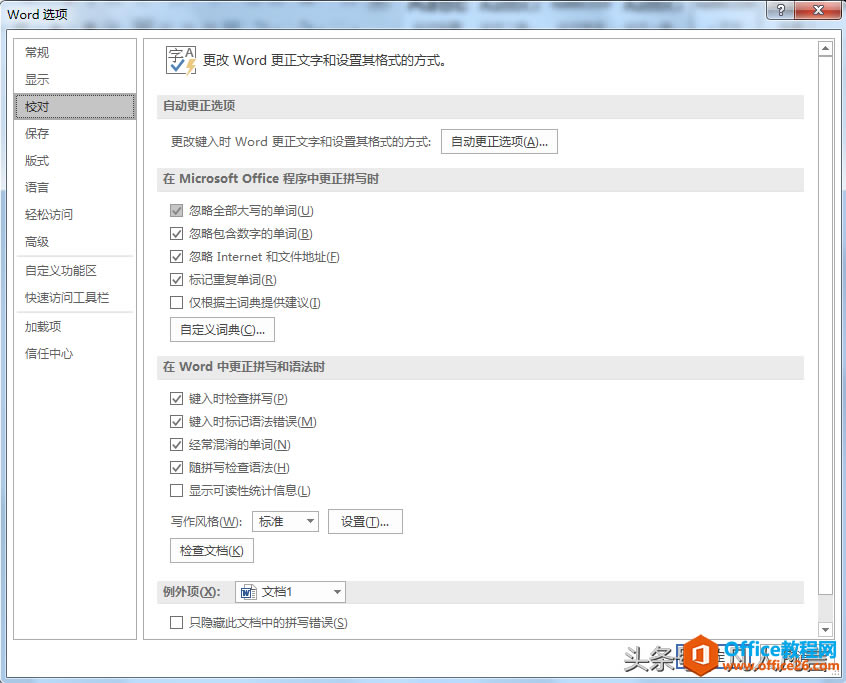Toggle 忽略包含数字的单词 checkbox
846x683 pixels.
(x=176, y=234)
